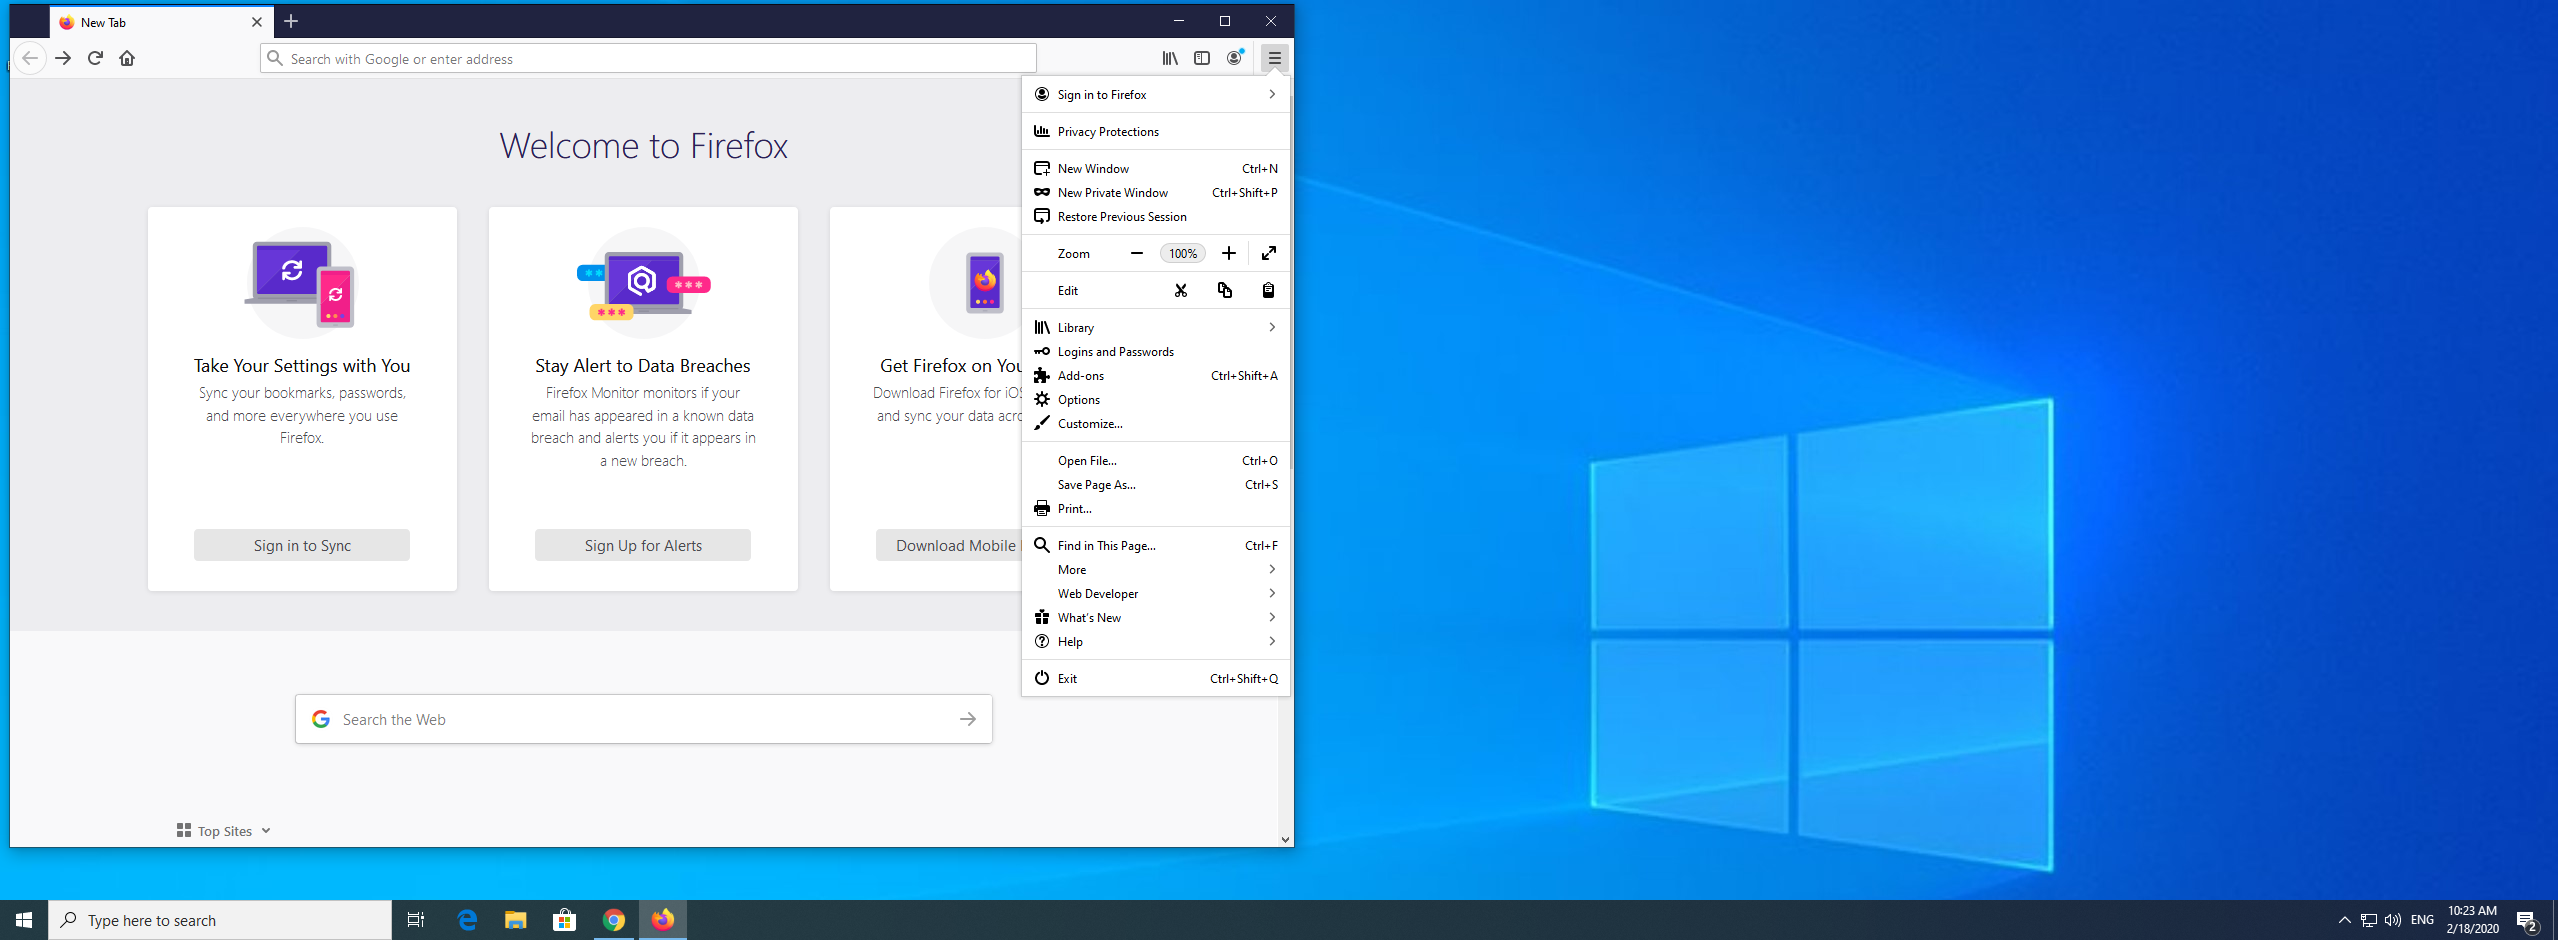
Task: Expand the More submenu
Action: coord(1156,569)
